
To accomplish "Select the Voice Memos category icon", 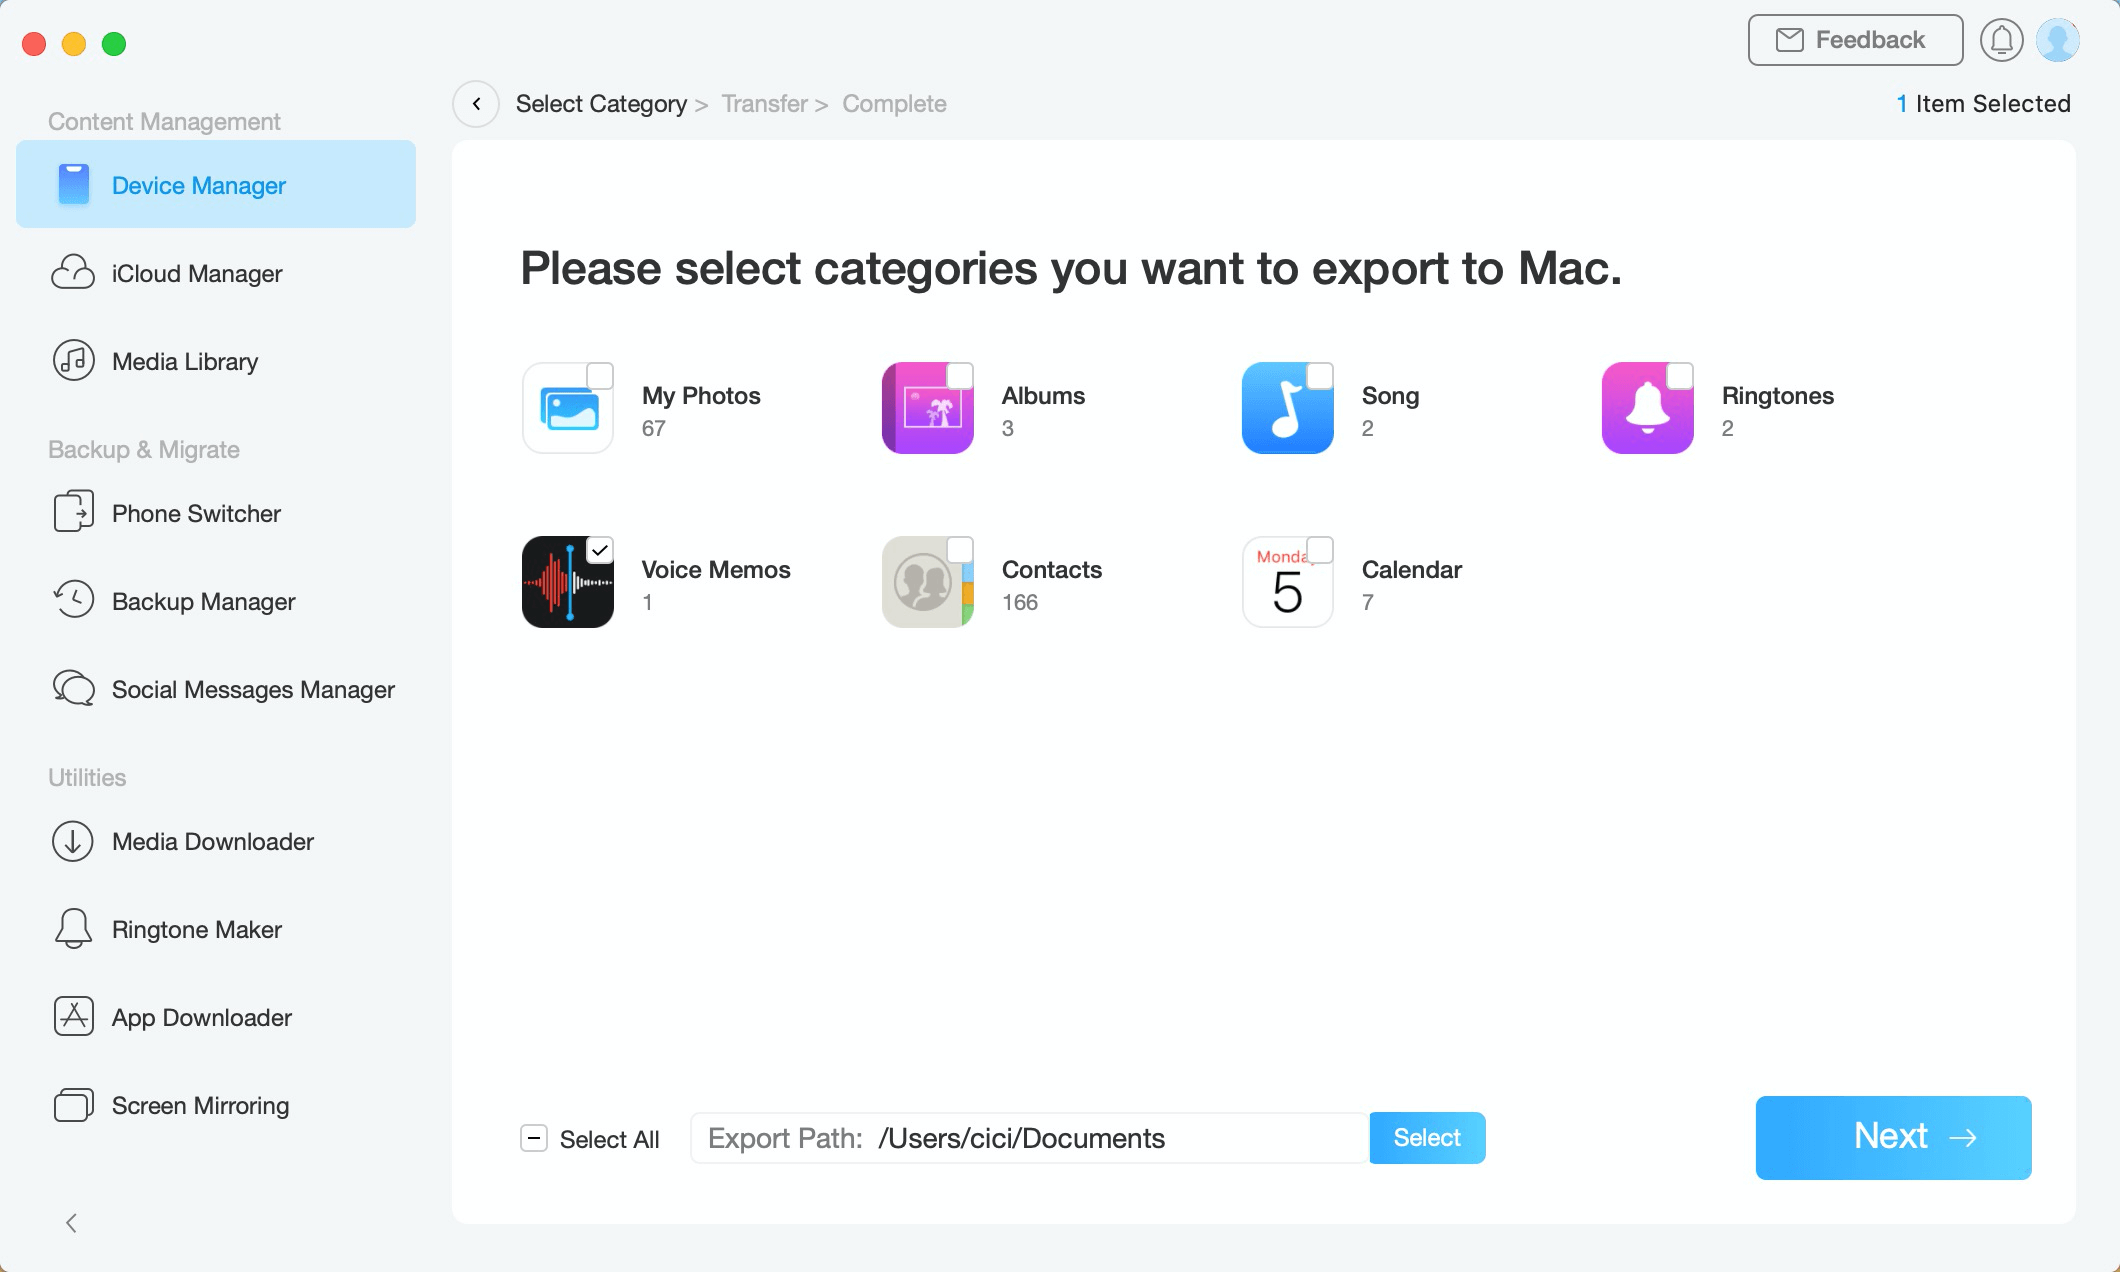I will [x=568, y=581].
